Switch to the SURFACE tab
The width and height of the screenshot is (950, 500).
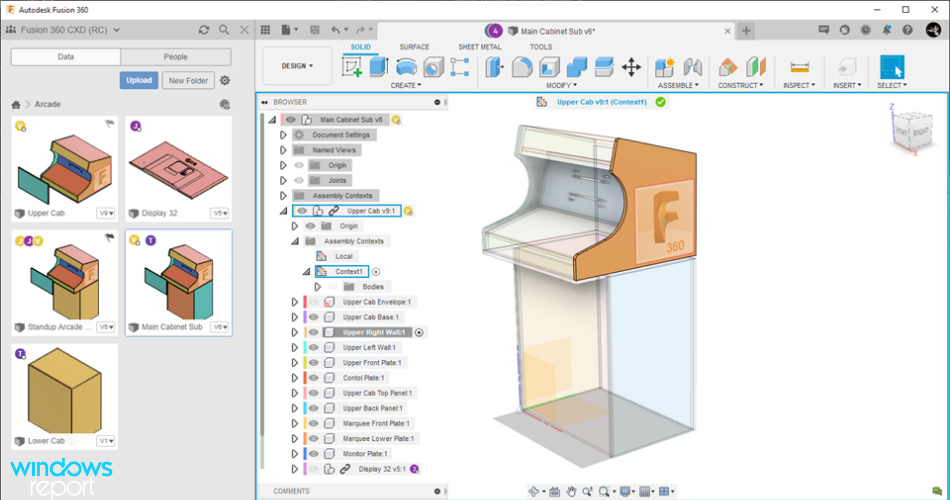point(414,47)
